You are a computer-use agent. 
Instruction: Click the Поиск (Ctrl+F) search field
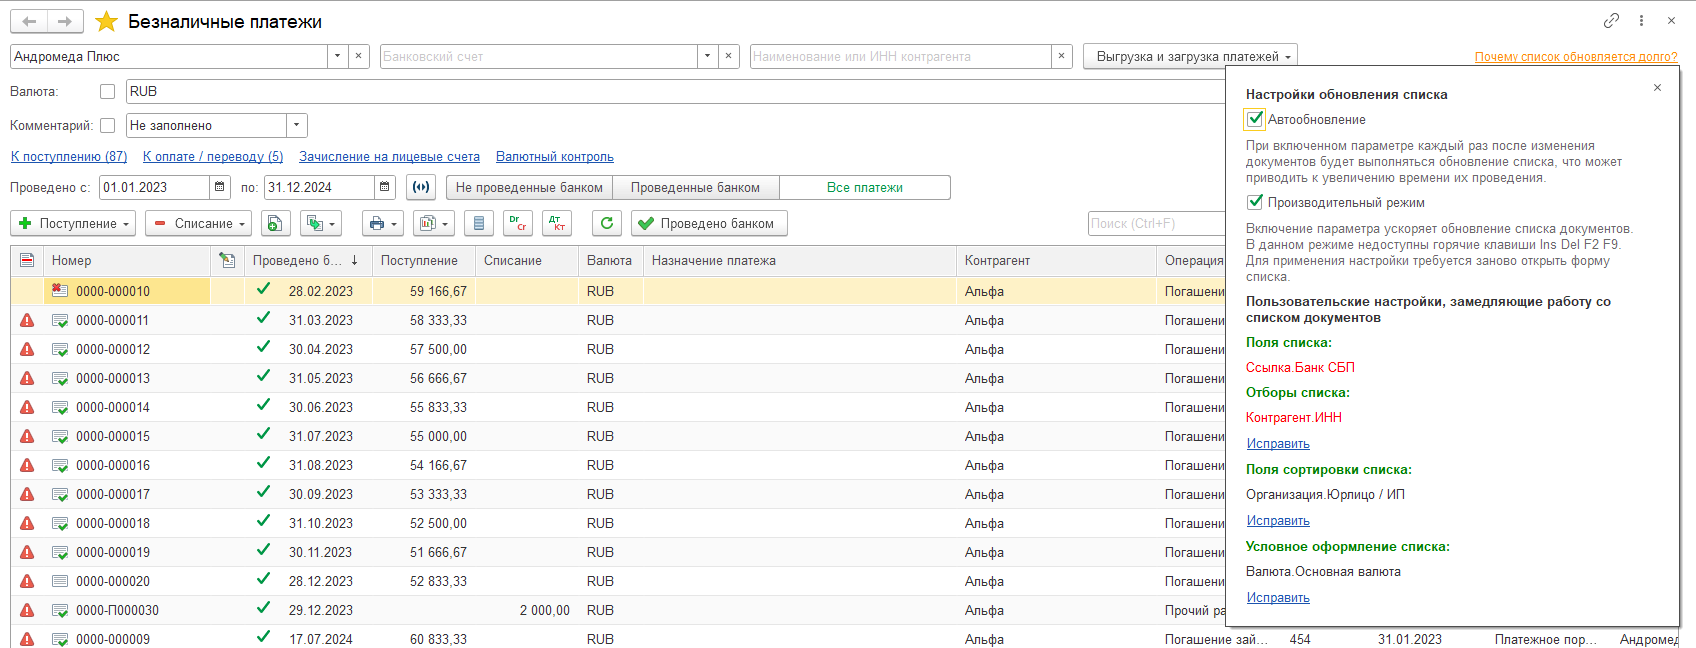click(1155, 224)
